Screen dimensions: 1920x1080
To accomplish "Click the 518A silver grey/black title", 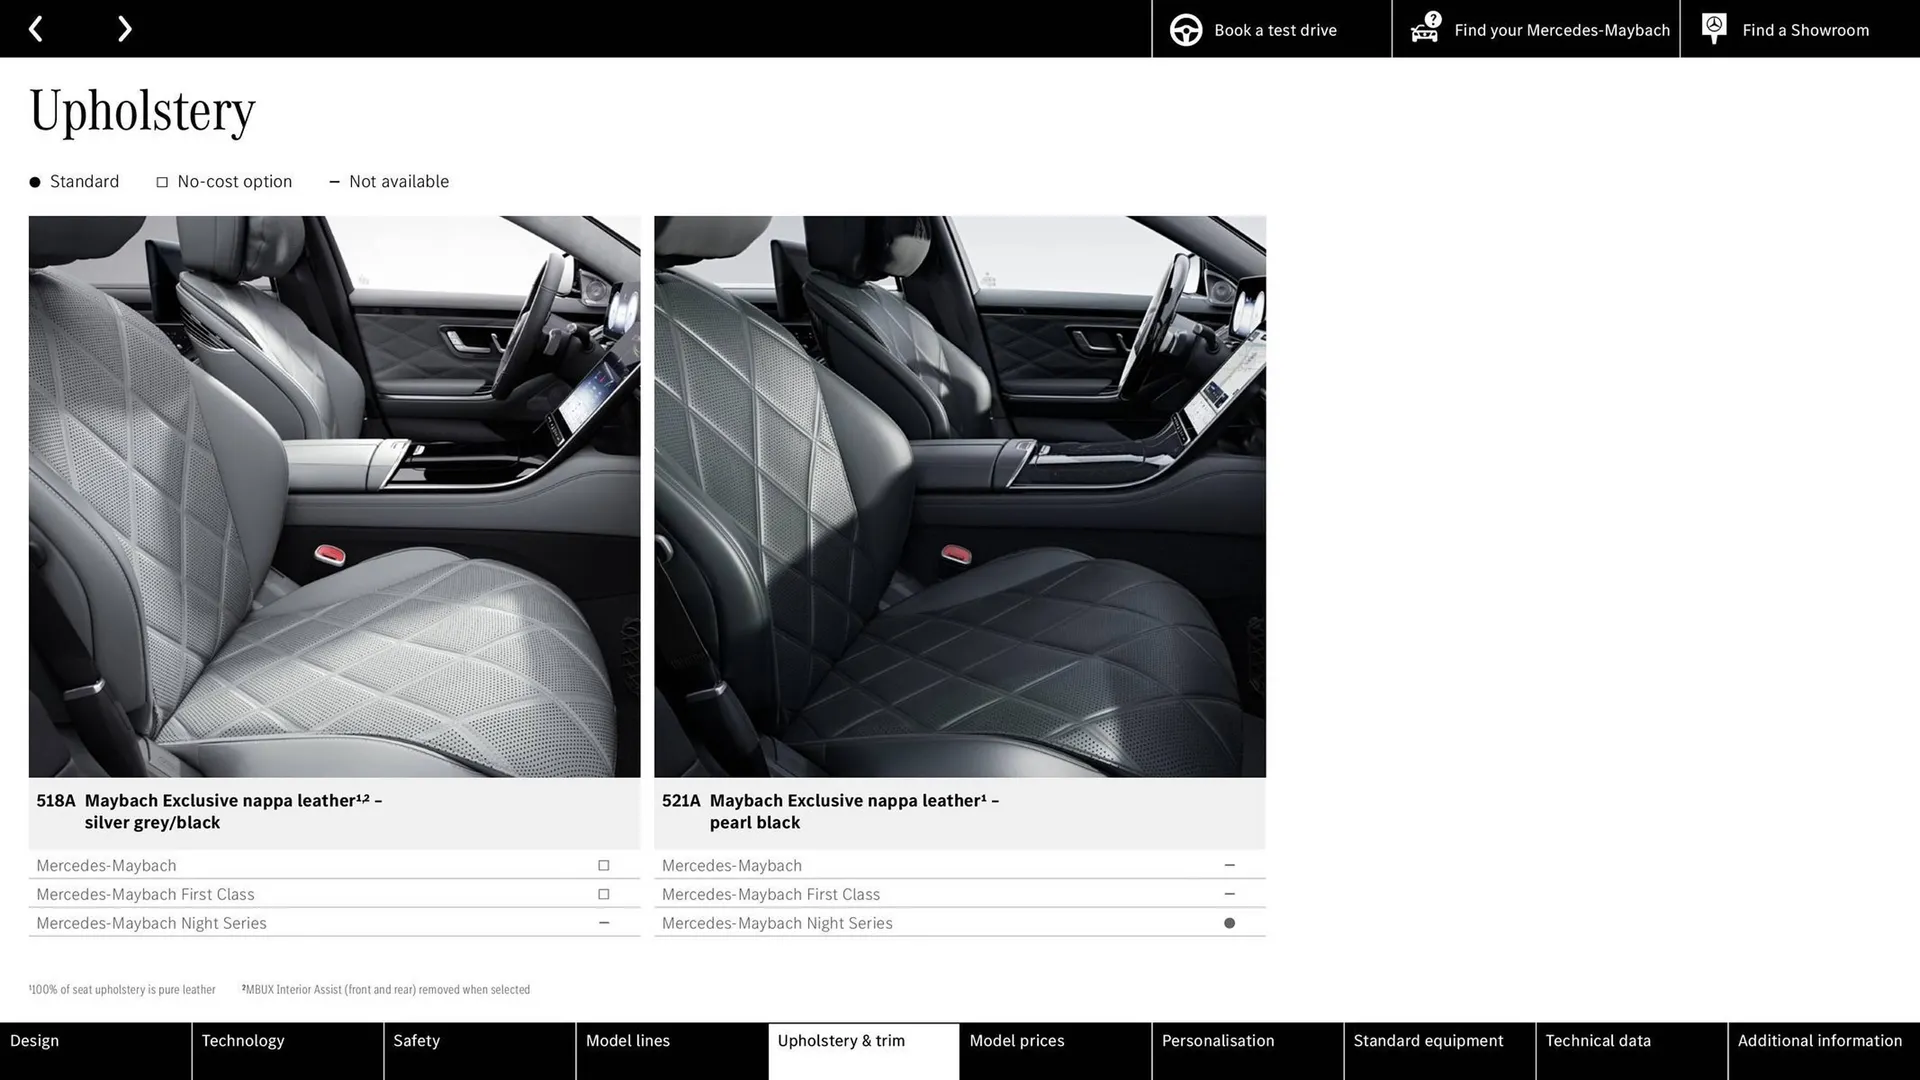I will [x=209, y=811].
